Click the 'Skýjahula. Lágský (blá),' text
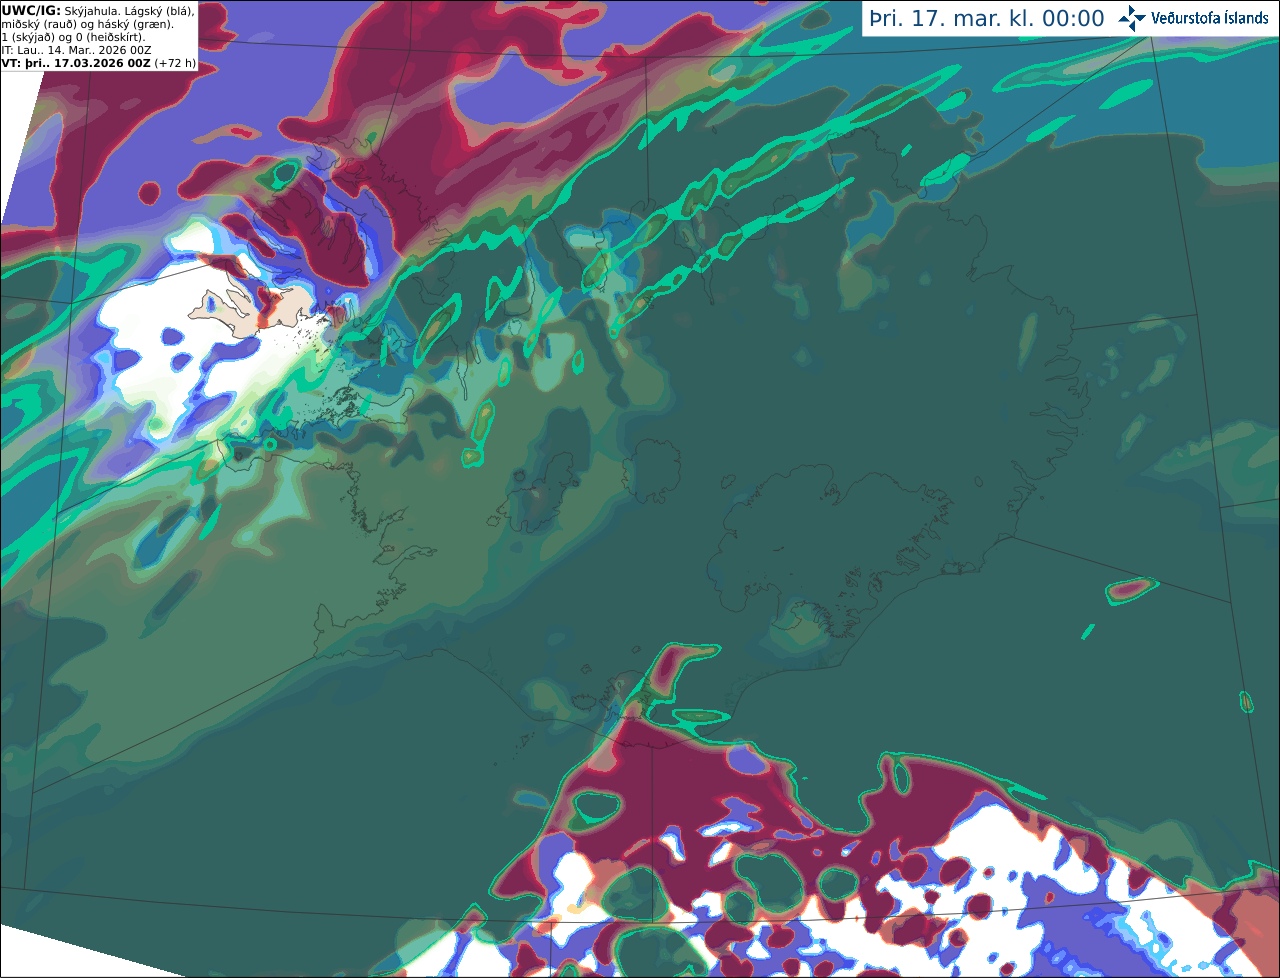1280x978 pixels. [x=129, y=10]
